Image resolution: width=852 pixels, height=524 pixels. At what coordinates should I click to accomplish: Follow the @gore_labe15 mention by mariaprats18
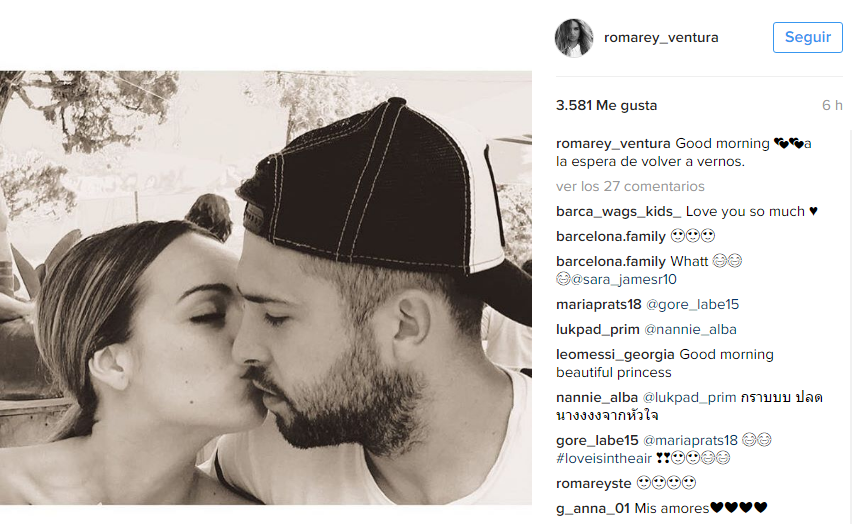(x=692, y=304)
